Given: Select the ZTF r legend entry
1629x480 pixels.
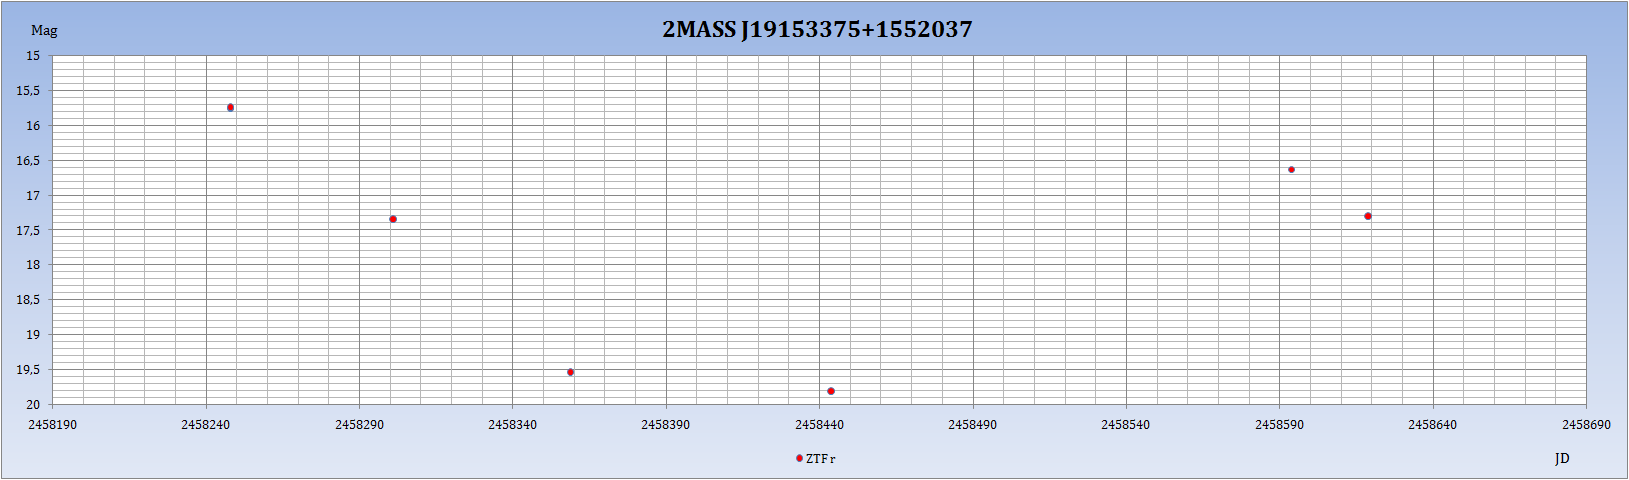Looking at the screenshot, I should point(815,459).
